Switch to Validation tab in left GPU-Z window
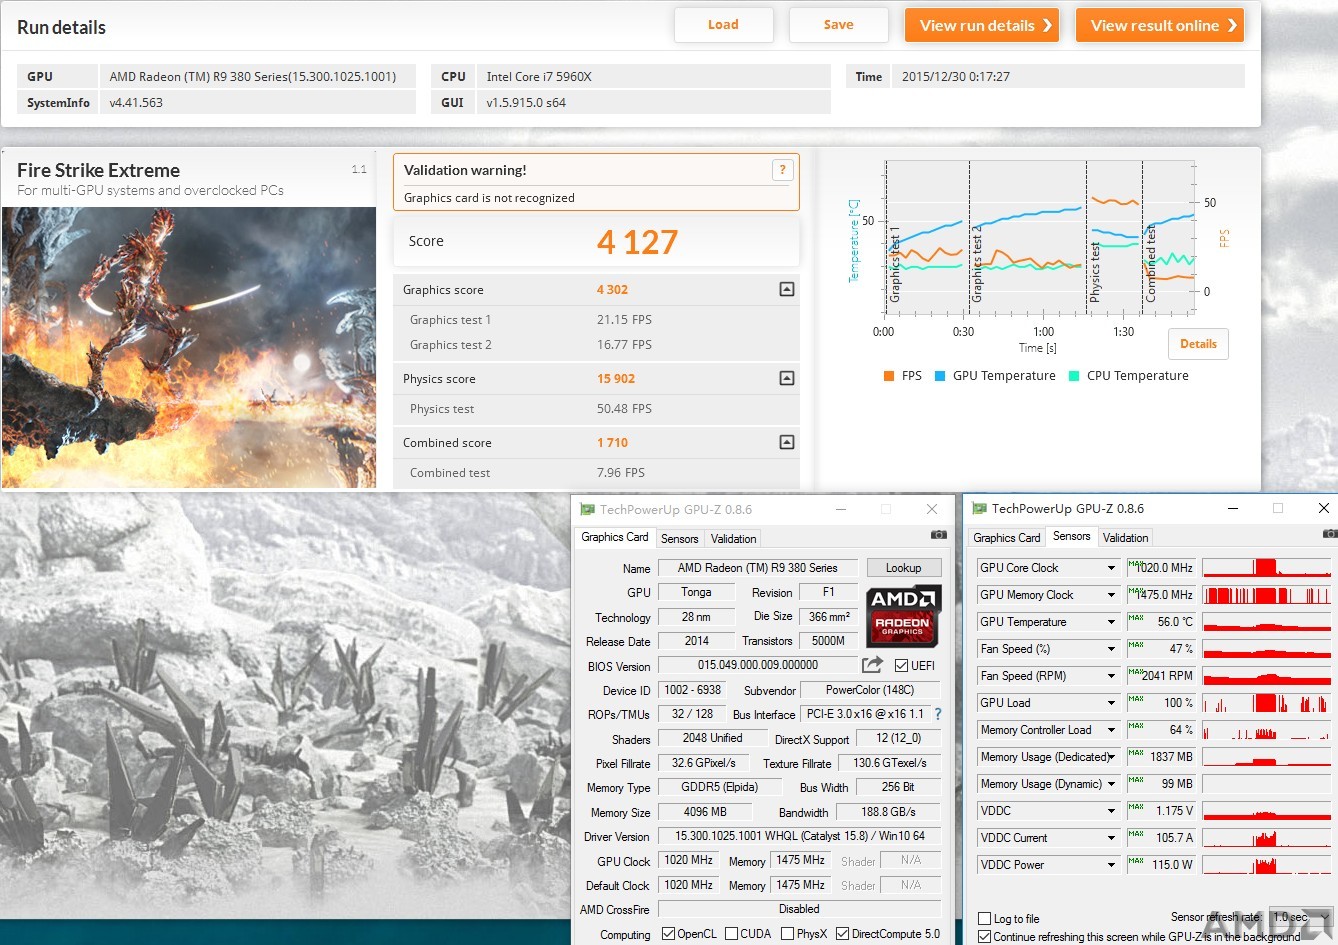 tap(733, 538)
